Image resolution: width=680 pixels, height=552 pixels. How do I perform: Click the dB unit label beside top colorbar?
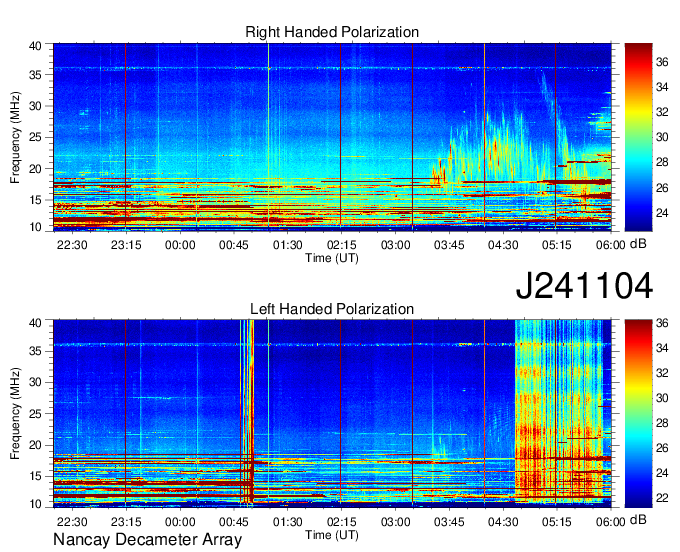638,244
